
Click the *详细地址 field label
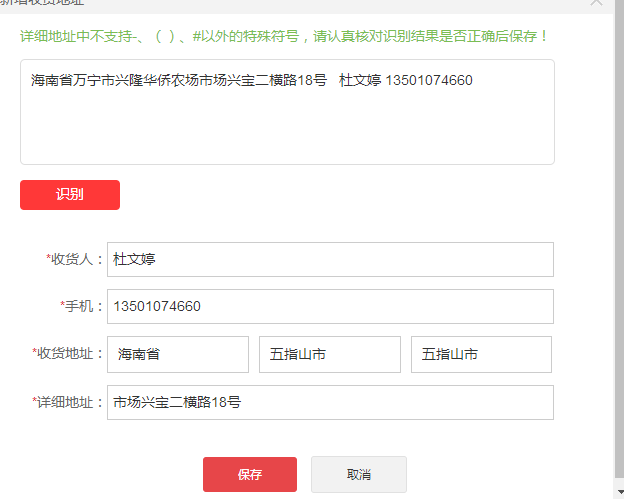click(68, 402)
